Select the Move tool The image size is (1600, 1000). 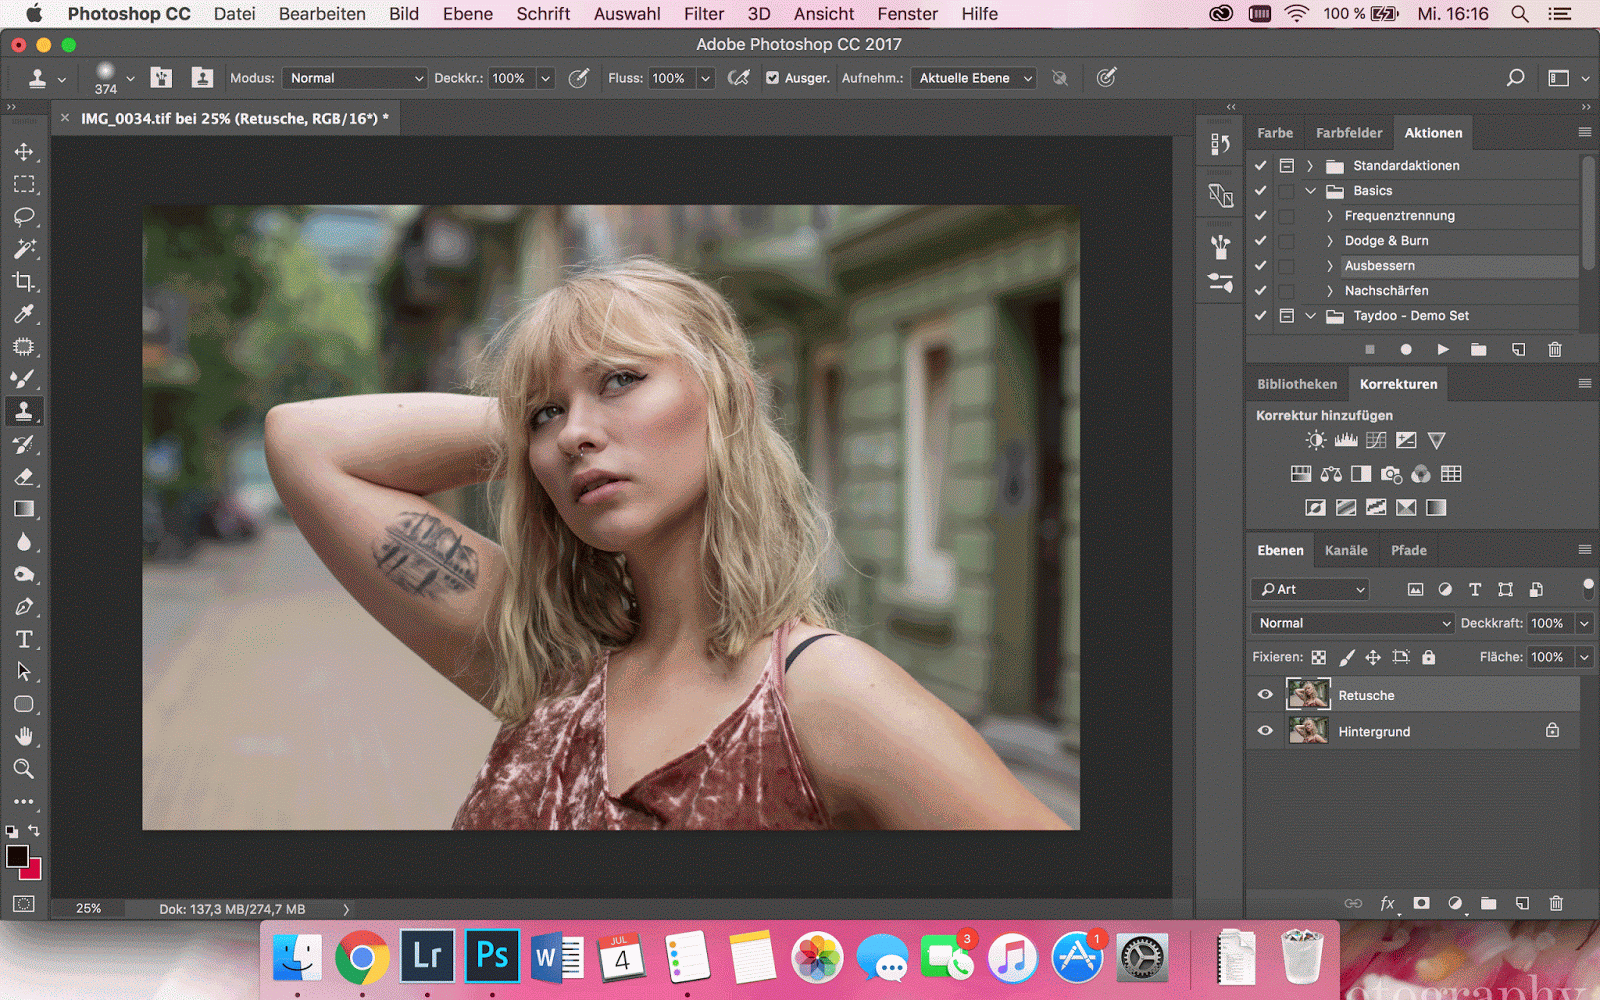(x=24, y=152)
